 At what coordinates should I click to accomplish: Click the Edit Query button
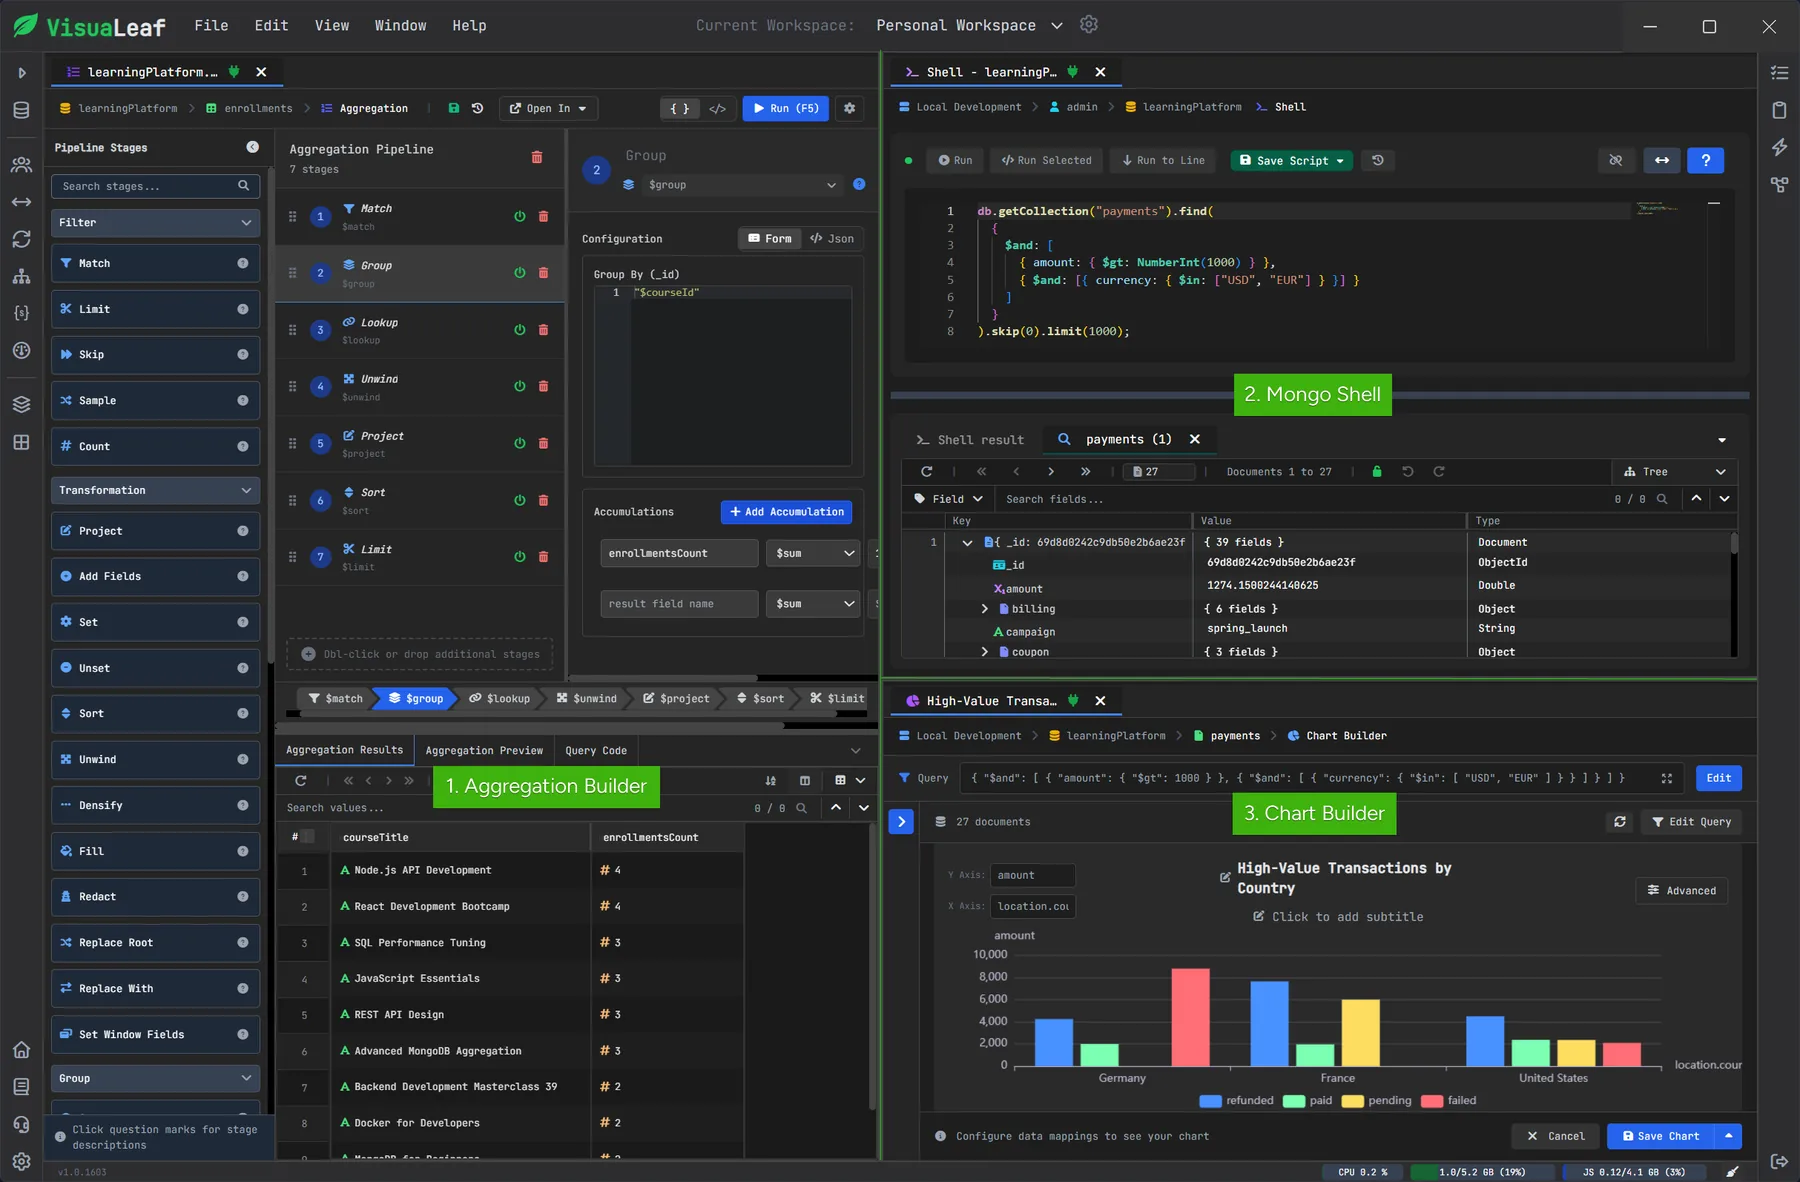[1692, 822]
